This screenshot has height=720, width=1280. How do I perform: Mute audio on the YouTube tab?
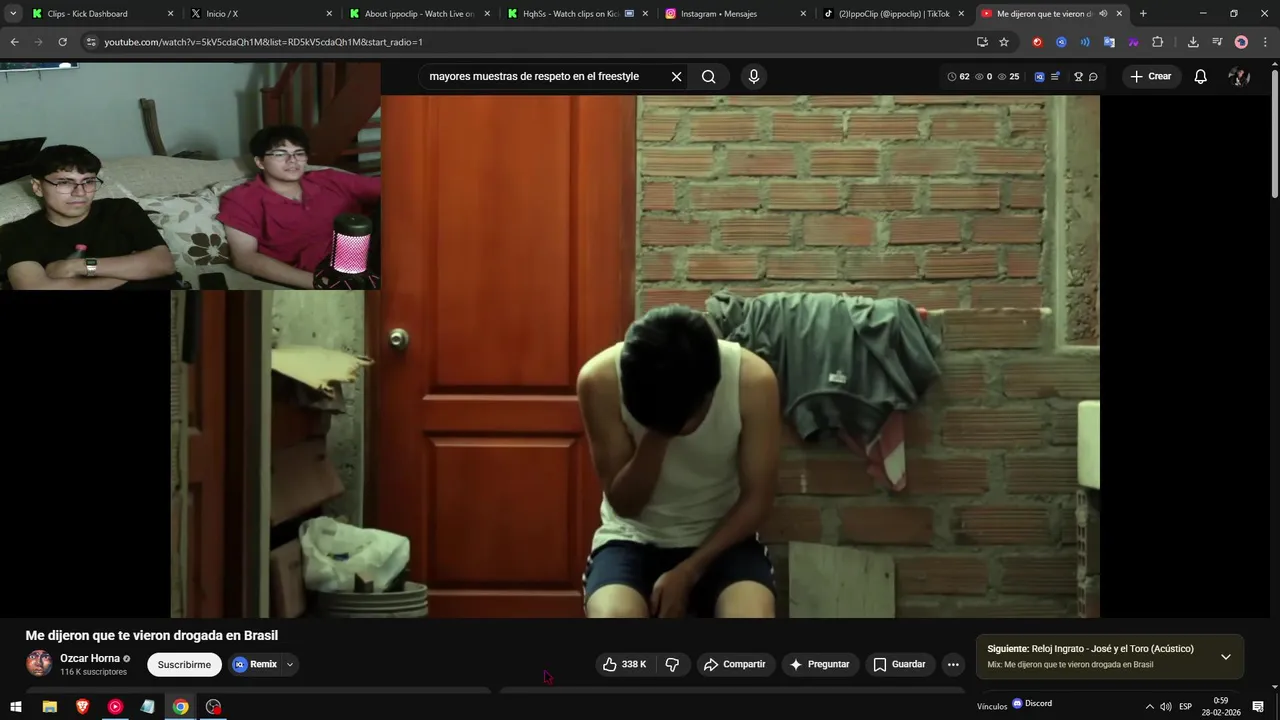(1103, 14)
